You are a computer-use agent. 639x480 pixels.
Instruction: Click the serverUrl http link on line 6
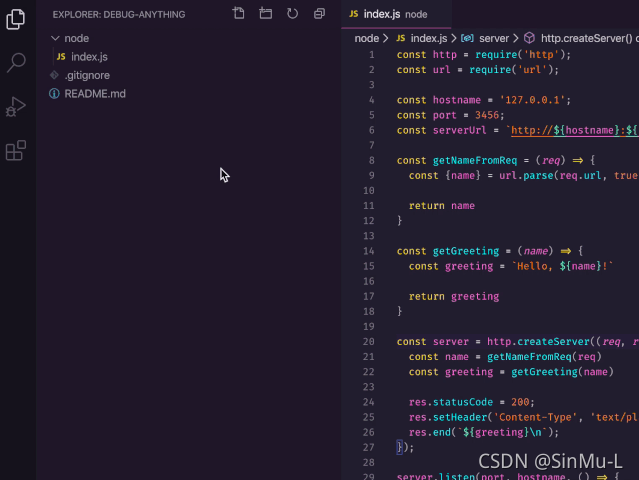click(575, 130)
